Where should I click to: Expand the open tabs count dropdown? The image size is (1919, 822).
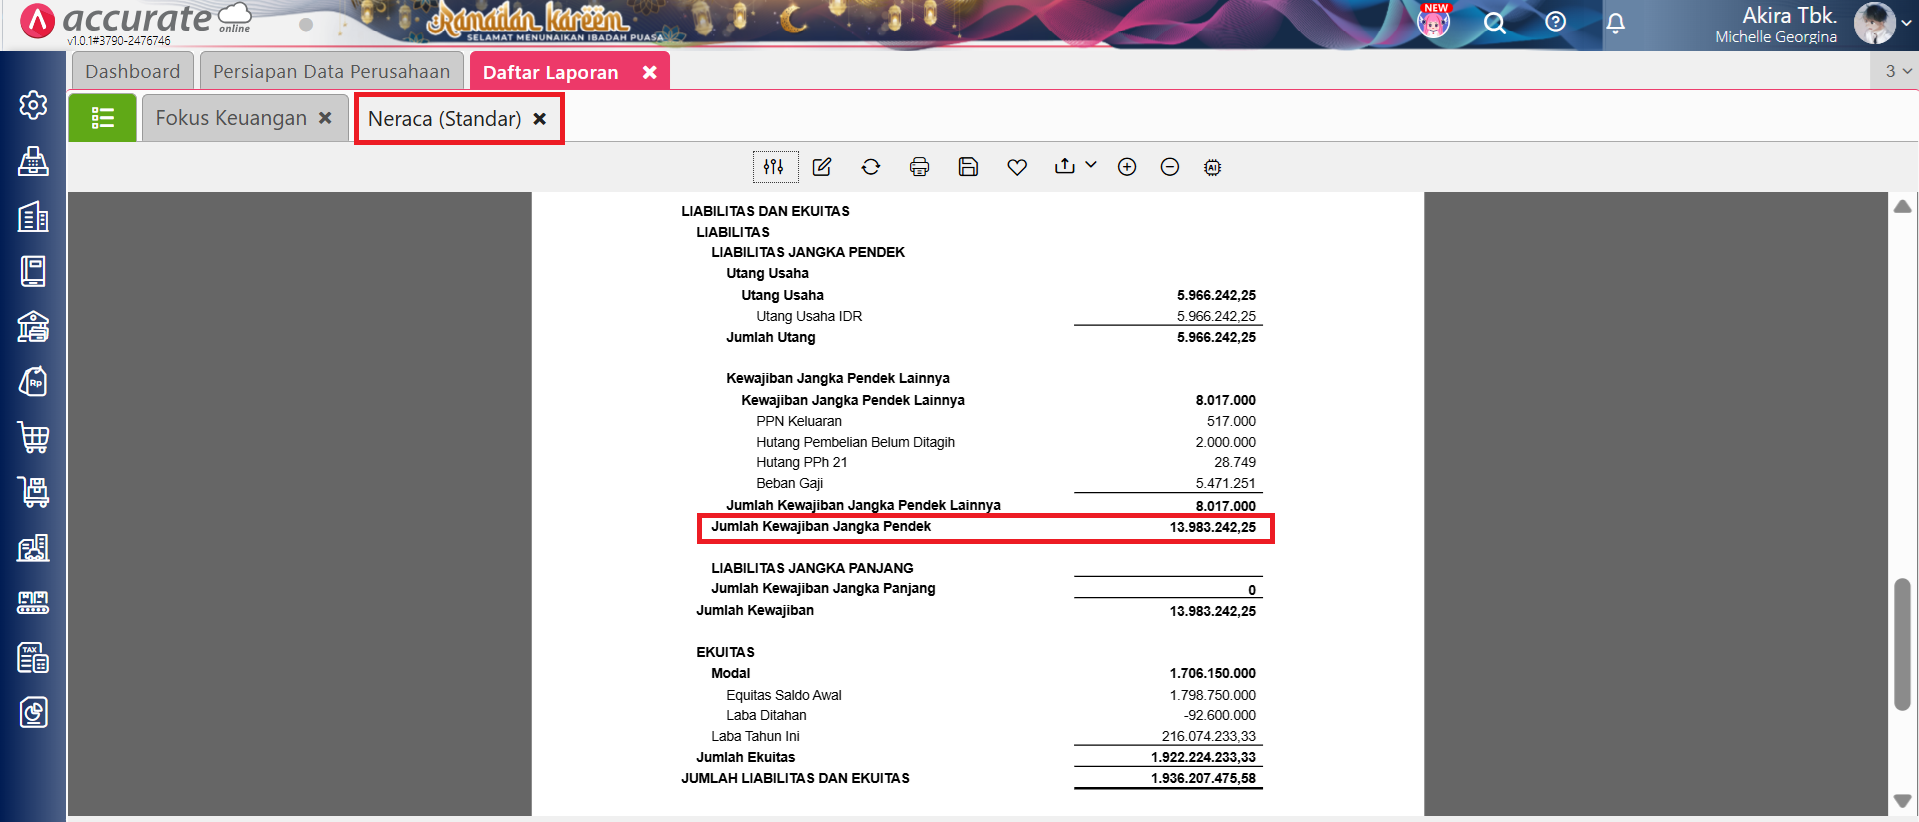(x=1897, y=71)
